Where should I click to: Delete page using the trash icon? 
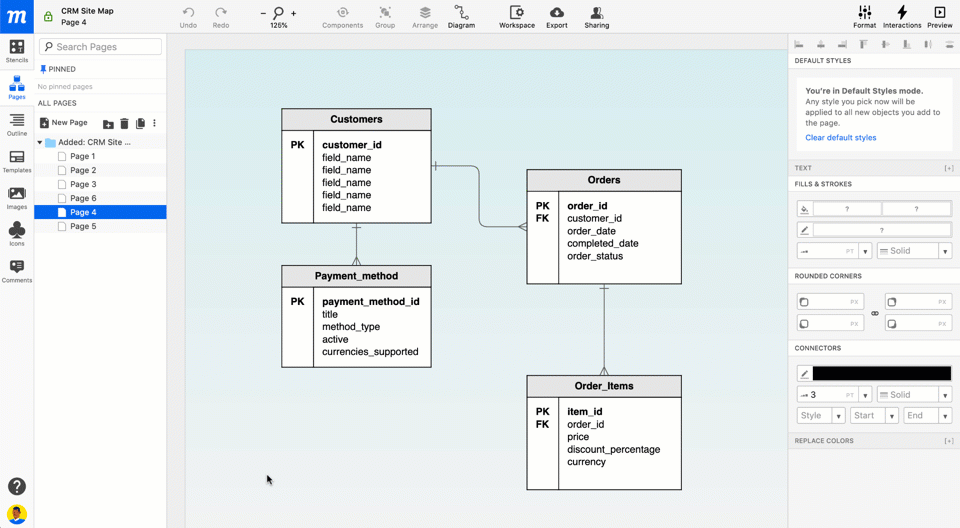pos(125,123)
